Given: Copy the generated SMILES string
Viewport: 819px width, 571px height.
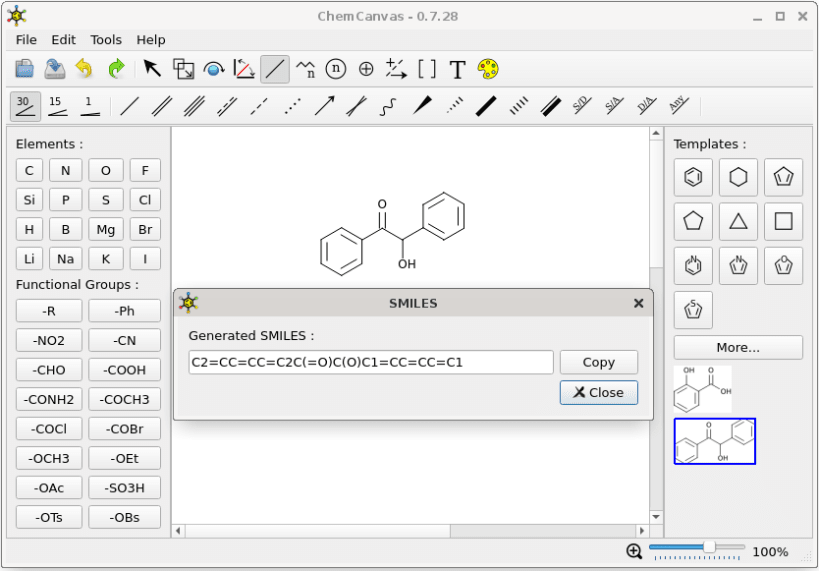Looking at the screenshot, I should [599, 362].
